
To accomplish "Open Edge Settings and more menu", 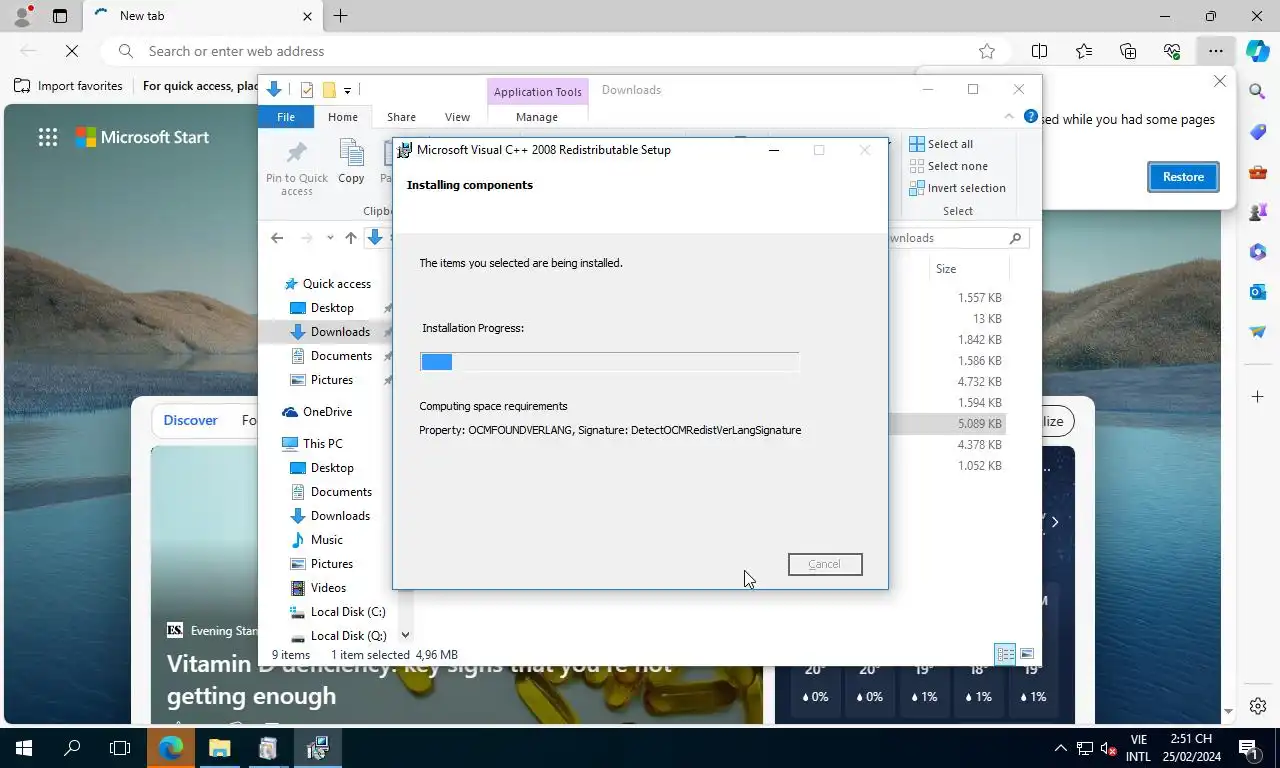I will click(x=1215, y=51).
